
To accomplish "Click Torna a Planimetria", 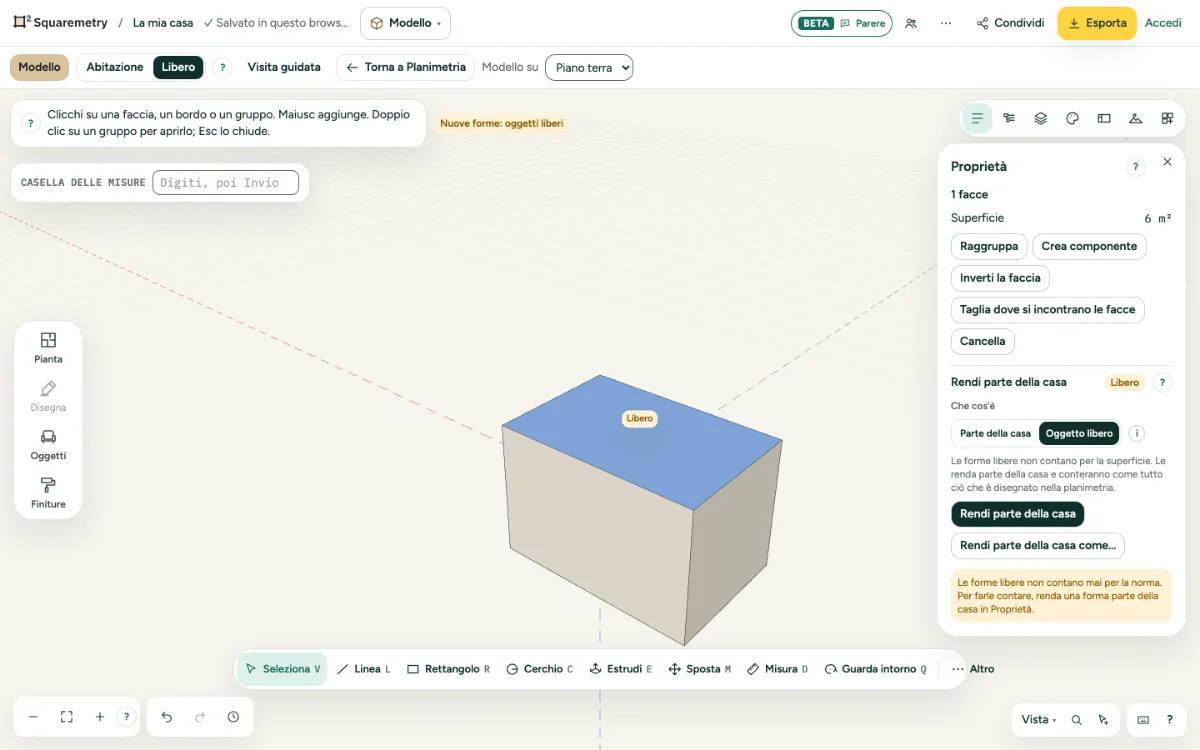I will [x=405, y=67].
